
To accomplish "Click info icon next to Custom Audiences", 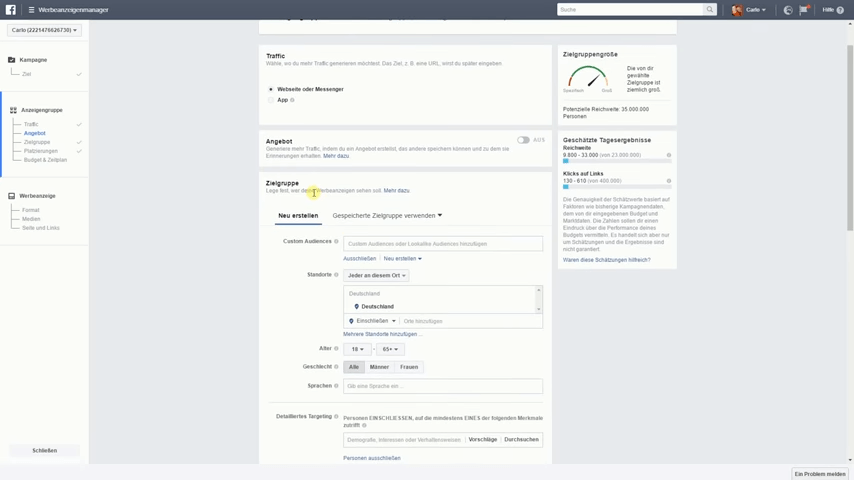I will coord(336,241).
